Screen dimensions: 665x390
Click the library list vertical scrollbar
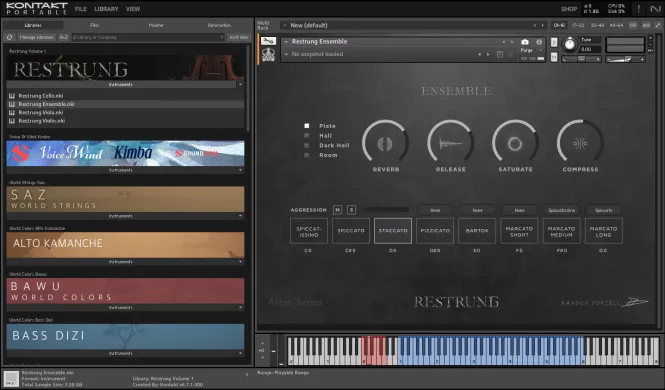tap(248, 88)
